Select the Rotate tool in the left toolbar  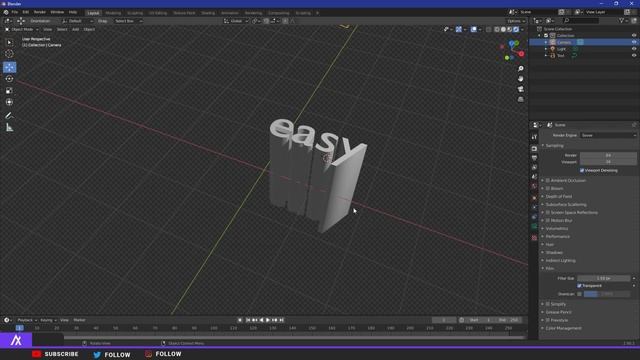click(x=9, y=79)
